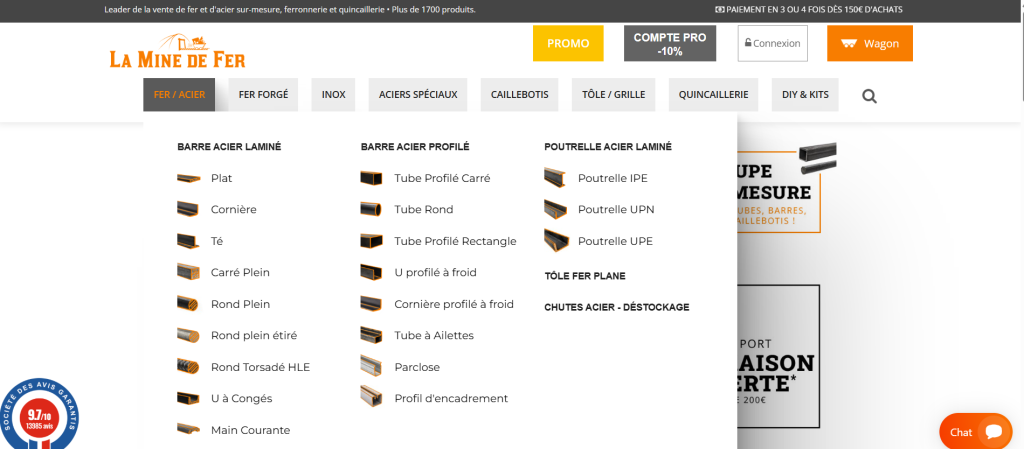The width and height of the screenshot is (1024, 449).
Task: Open the FER / ACIER menu
Action: pyautogui.click(x=180, y=95)
